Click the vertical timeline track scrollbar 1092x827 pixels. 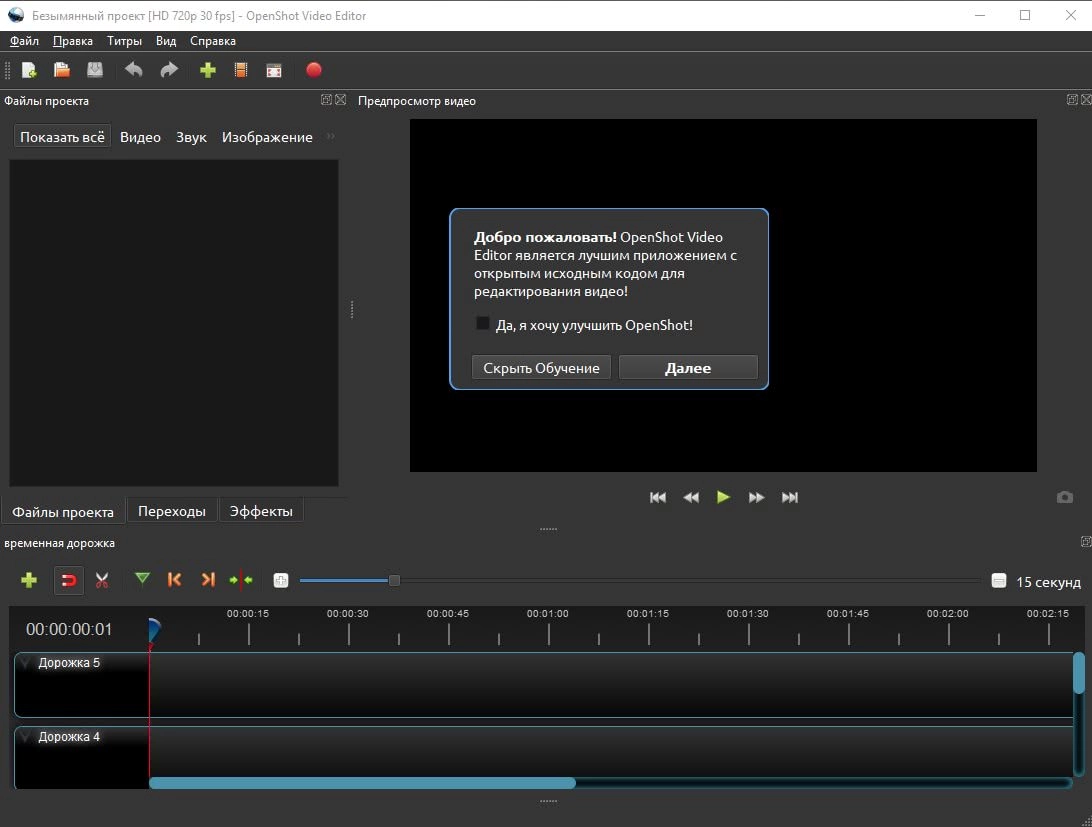coord(1079,673)
